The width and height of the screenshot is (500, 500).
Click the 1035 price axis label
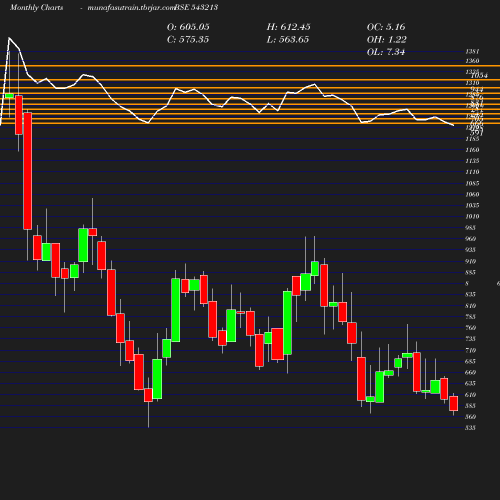[472, 205]
